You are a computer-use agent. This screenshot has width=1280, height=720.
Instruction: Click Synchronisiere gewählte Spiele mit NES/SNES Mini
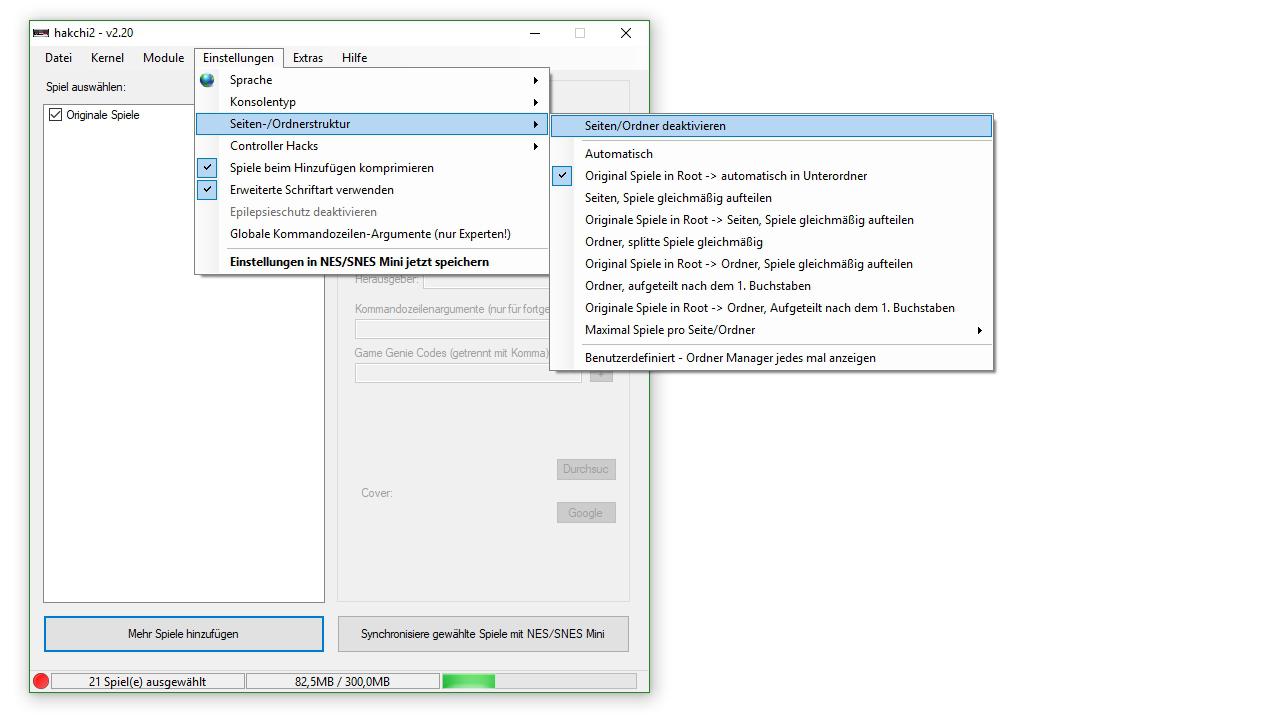coord(483,634)
